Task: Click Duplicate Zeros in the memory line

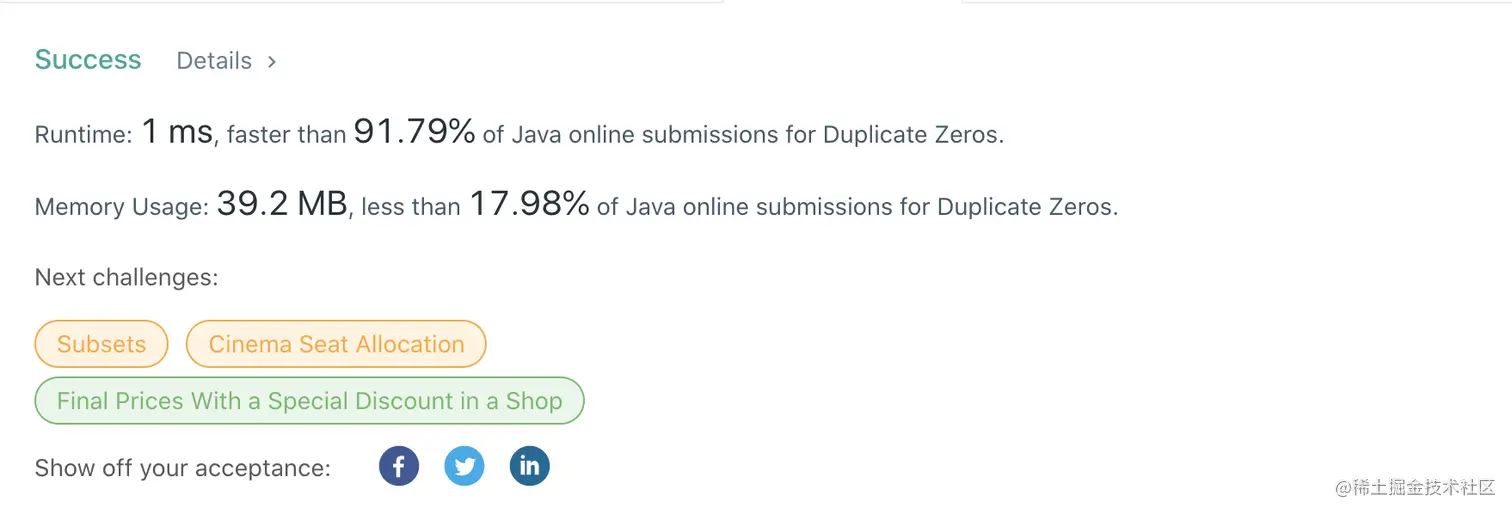Action: (1027, 208)
